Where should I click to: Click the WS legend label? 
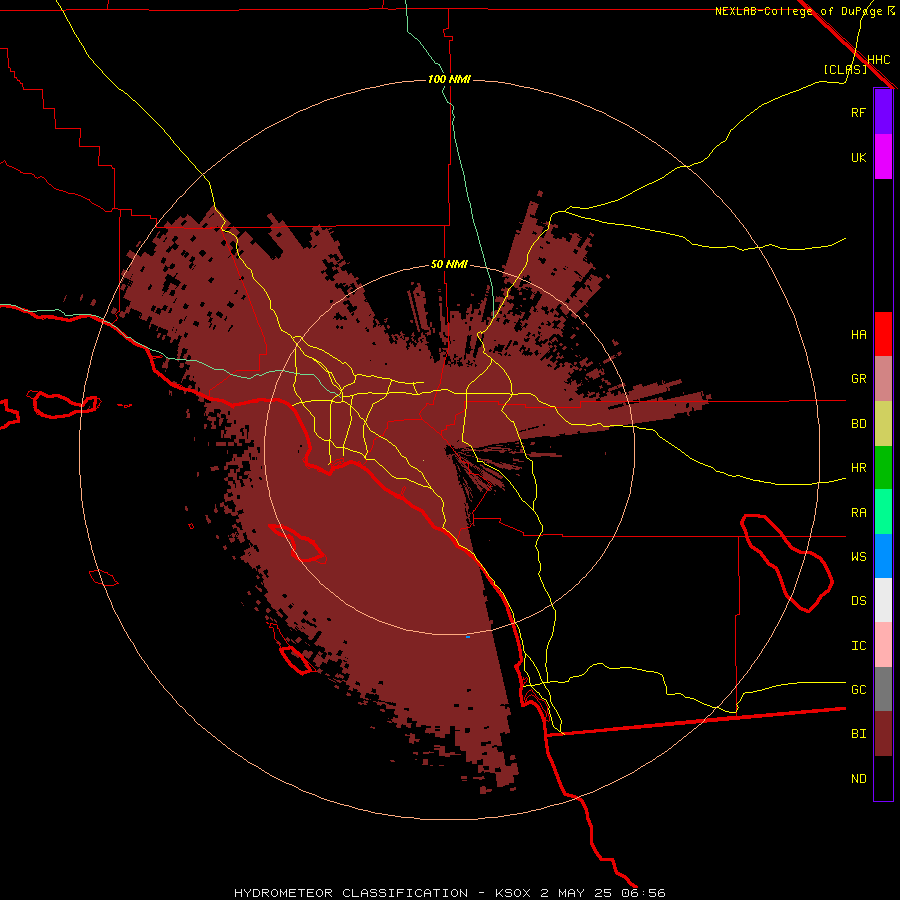(858, 557)
